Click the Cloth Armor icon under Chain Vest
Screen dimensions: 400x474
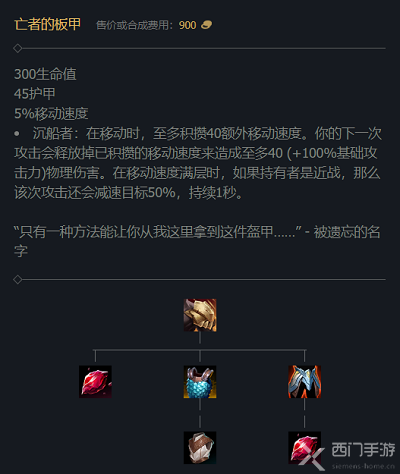coord(200,448)
